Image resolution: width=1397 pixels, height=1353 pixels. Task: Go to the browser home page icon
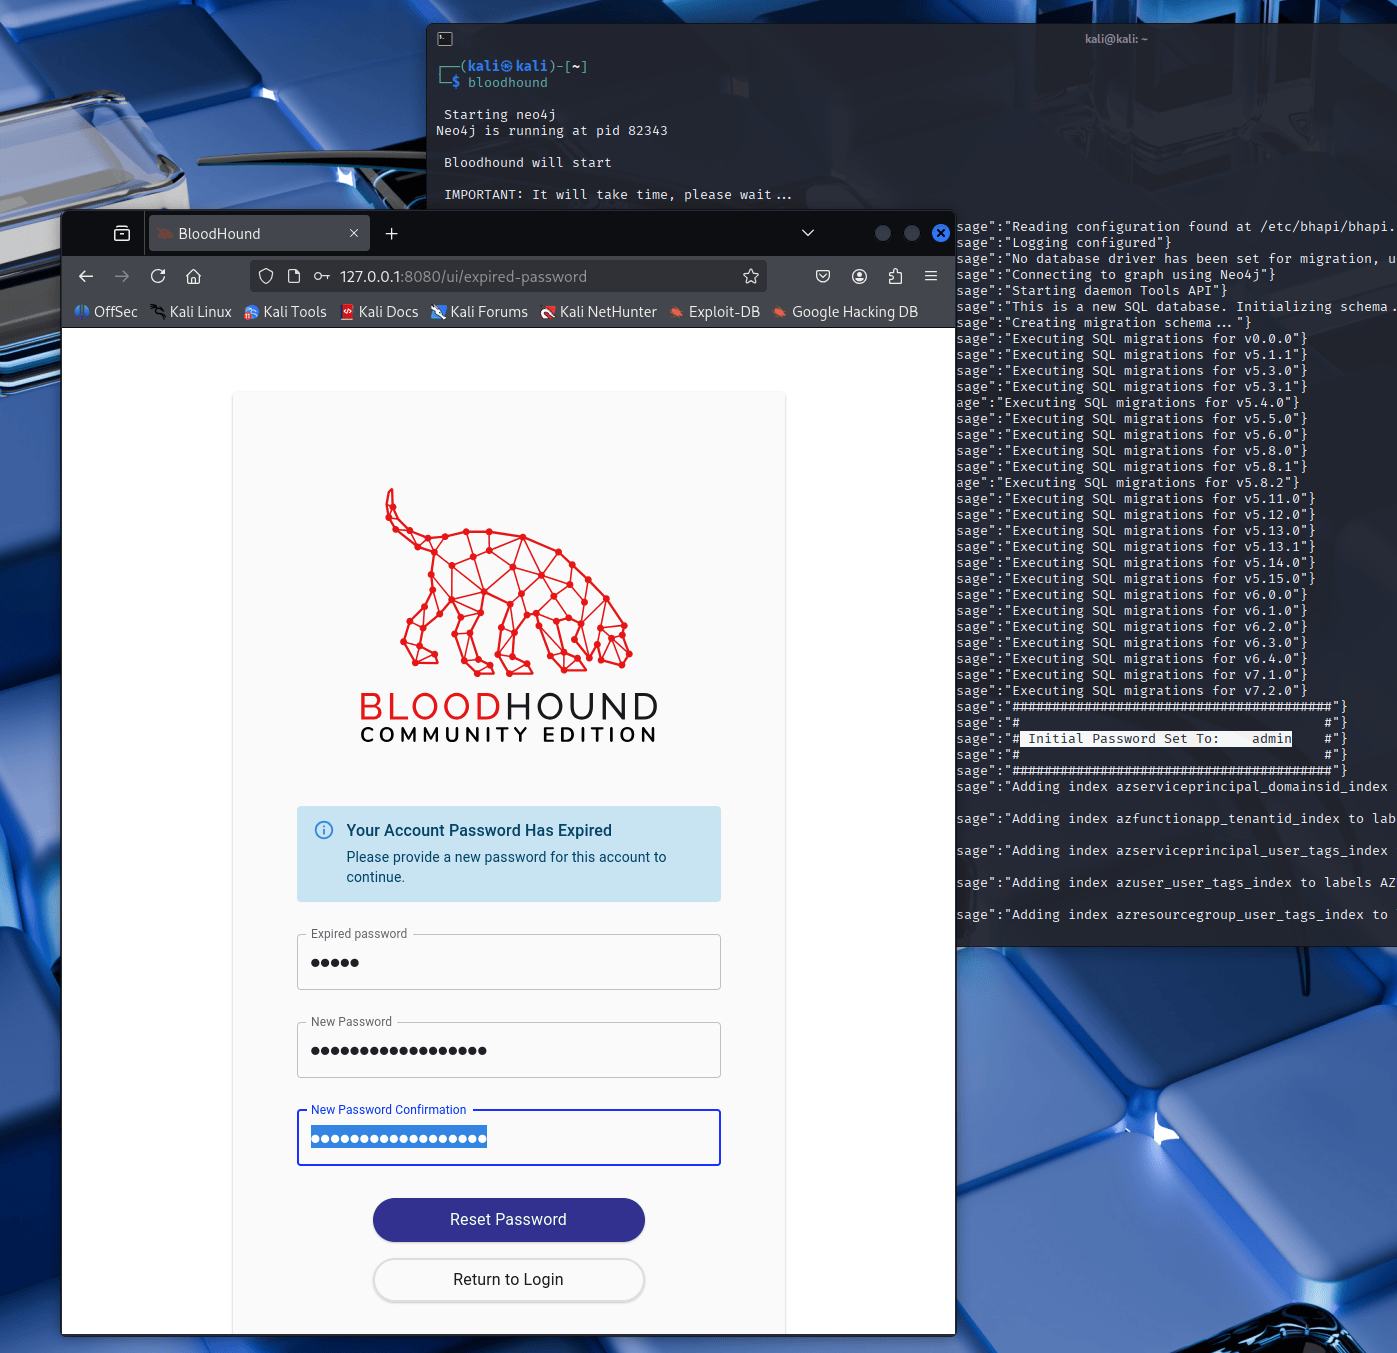194,277
